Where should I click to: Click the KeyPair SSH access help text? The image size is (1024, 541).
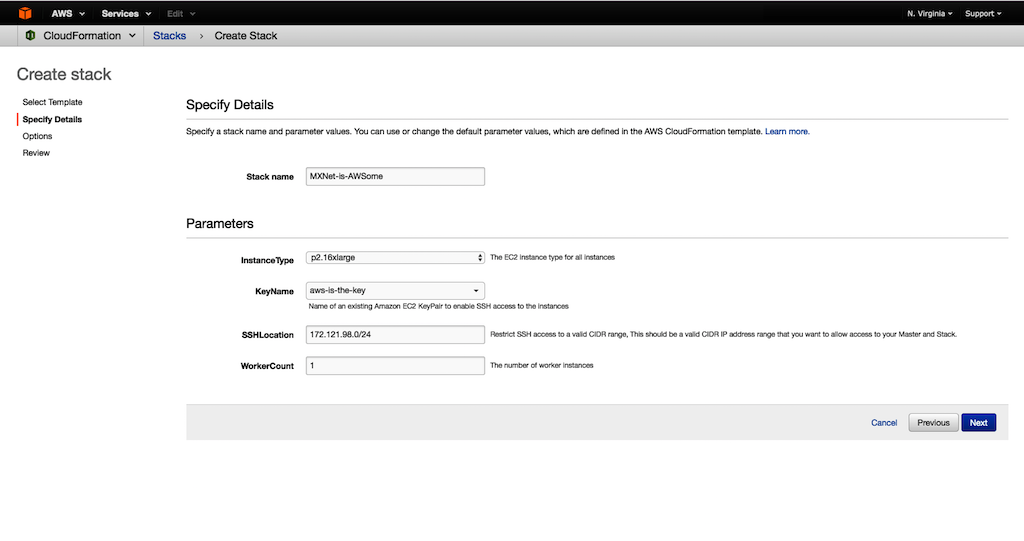[438, 306]
